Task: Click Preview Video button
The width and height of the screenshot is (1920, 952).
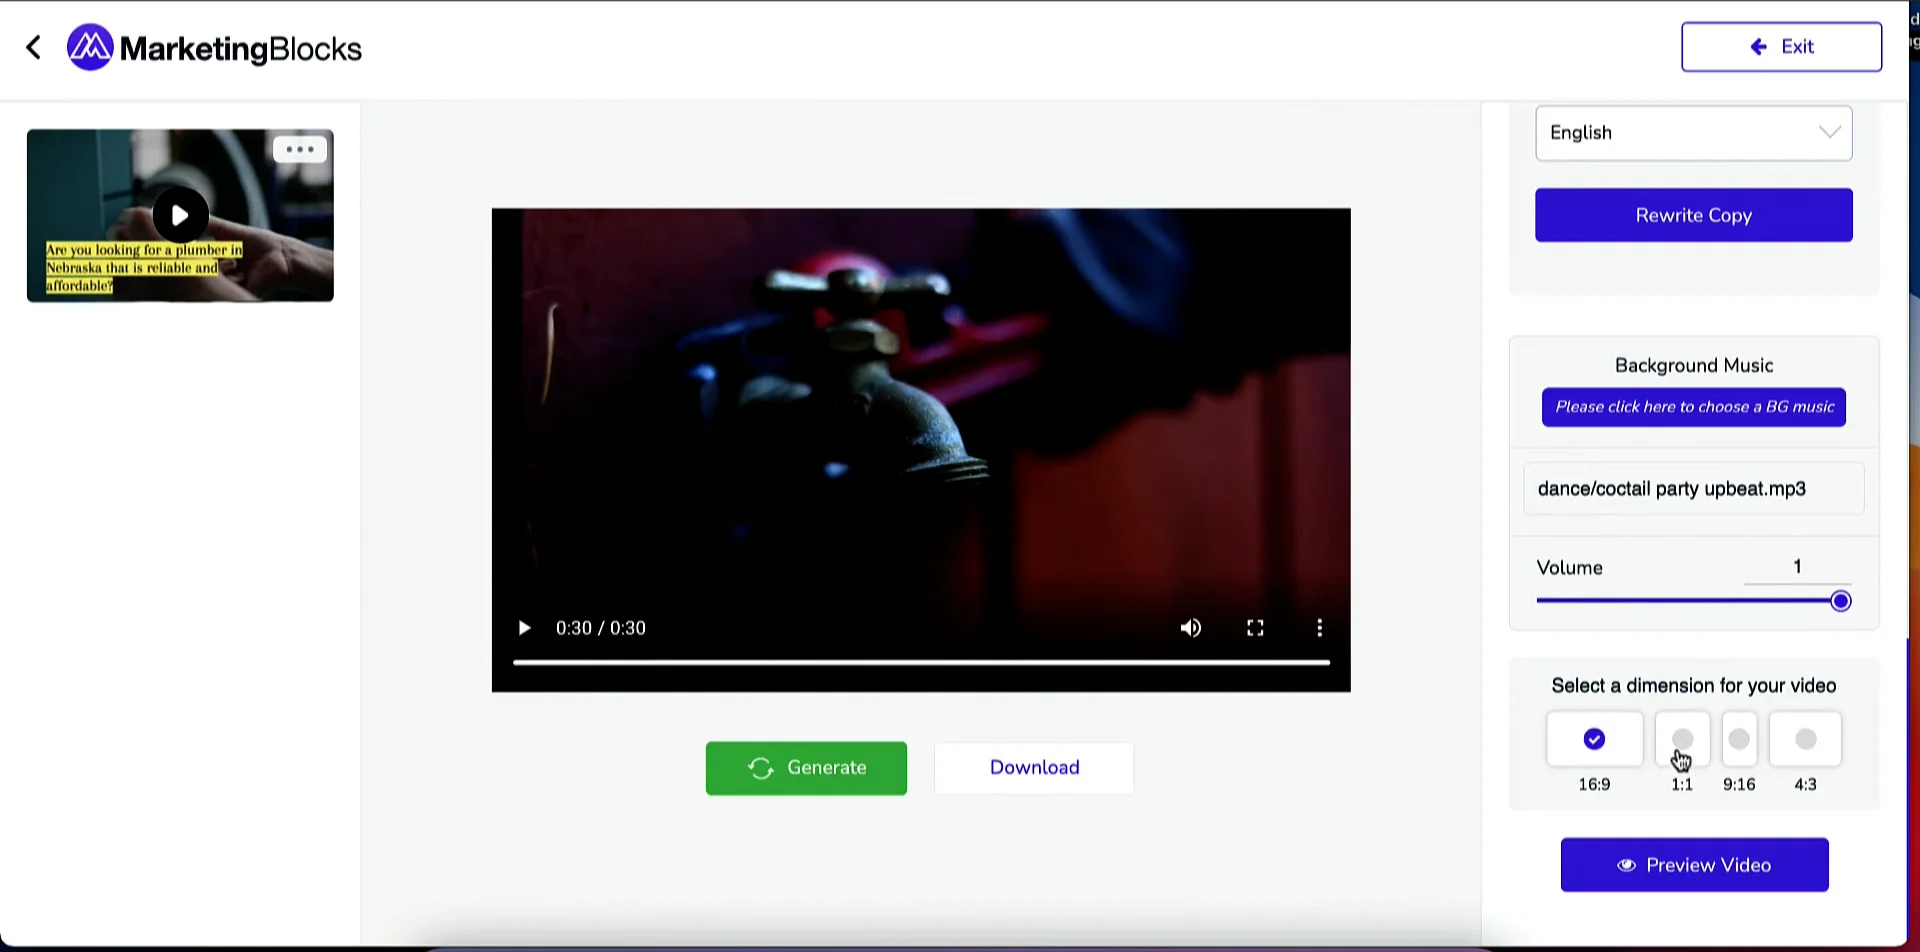Action: click(1694, 865)
